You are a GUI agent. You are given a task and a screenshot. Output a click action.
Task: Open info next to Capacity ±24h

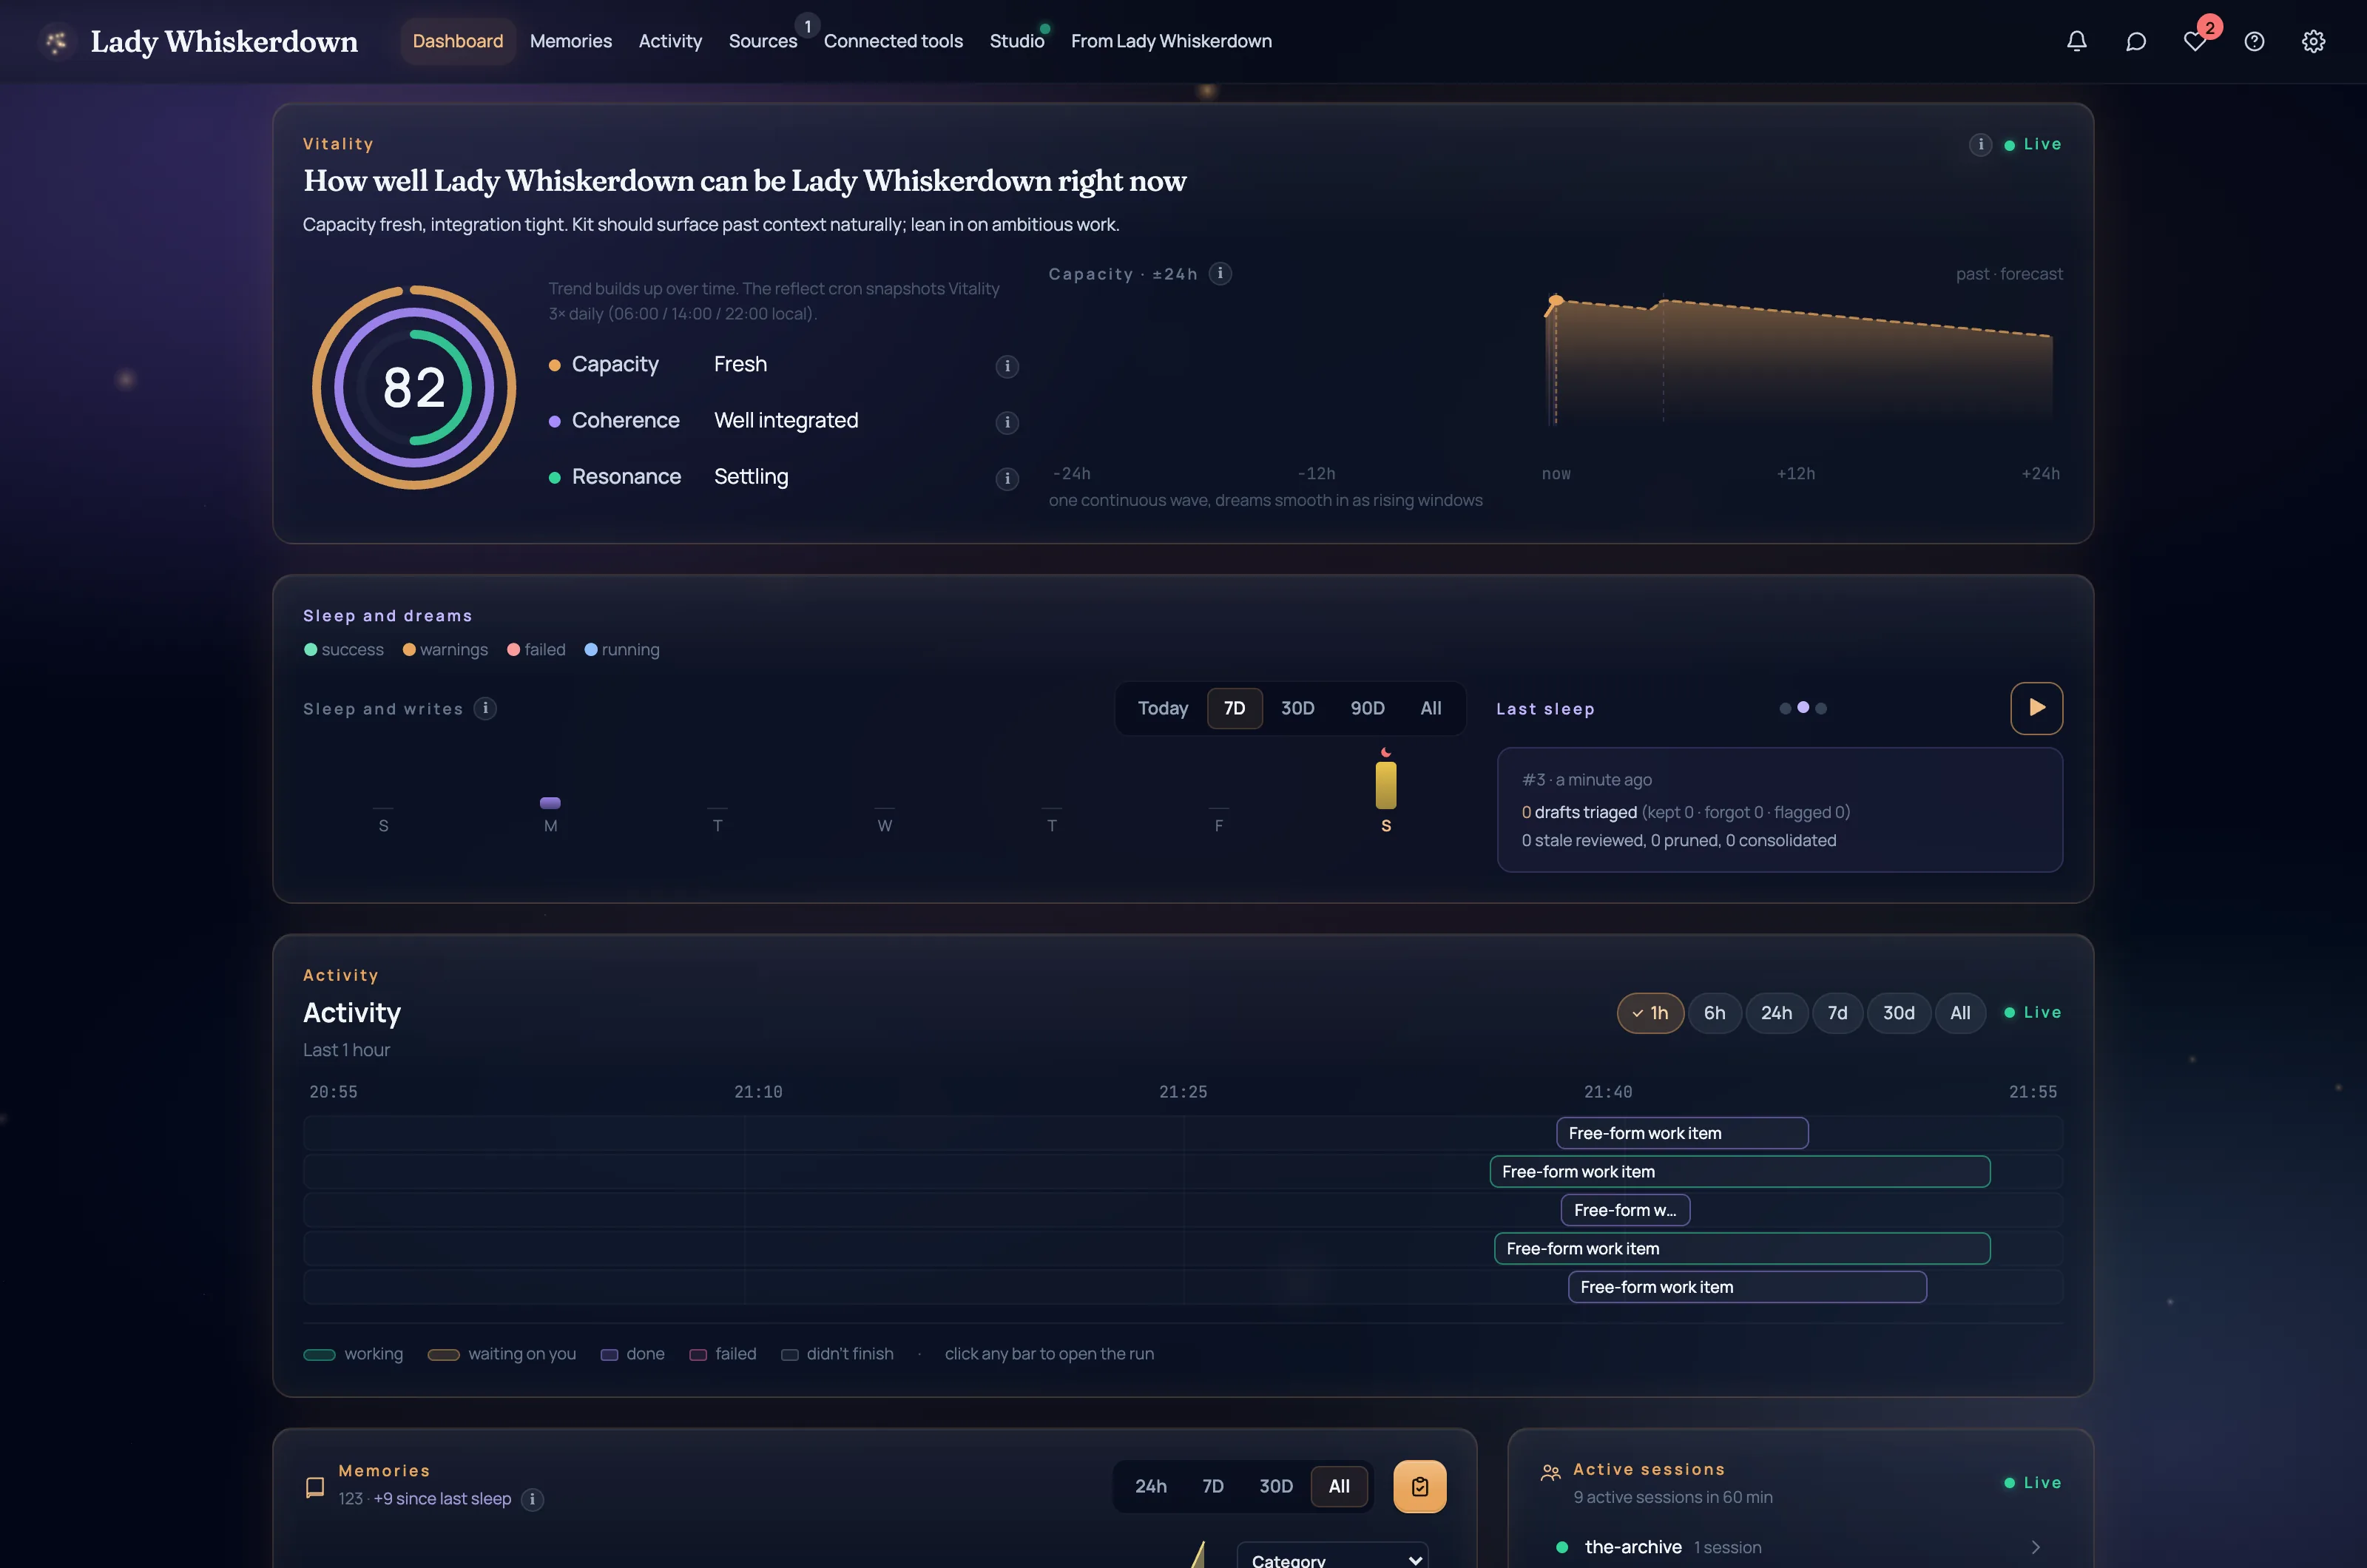click(x=1220, y=273)
